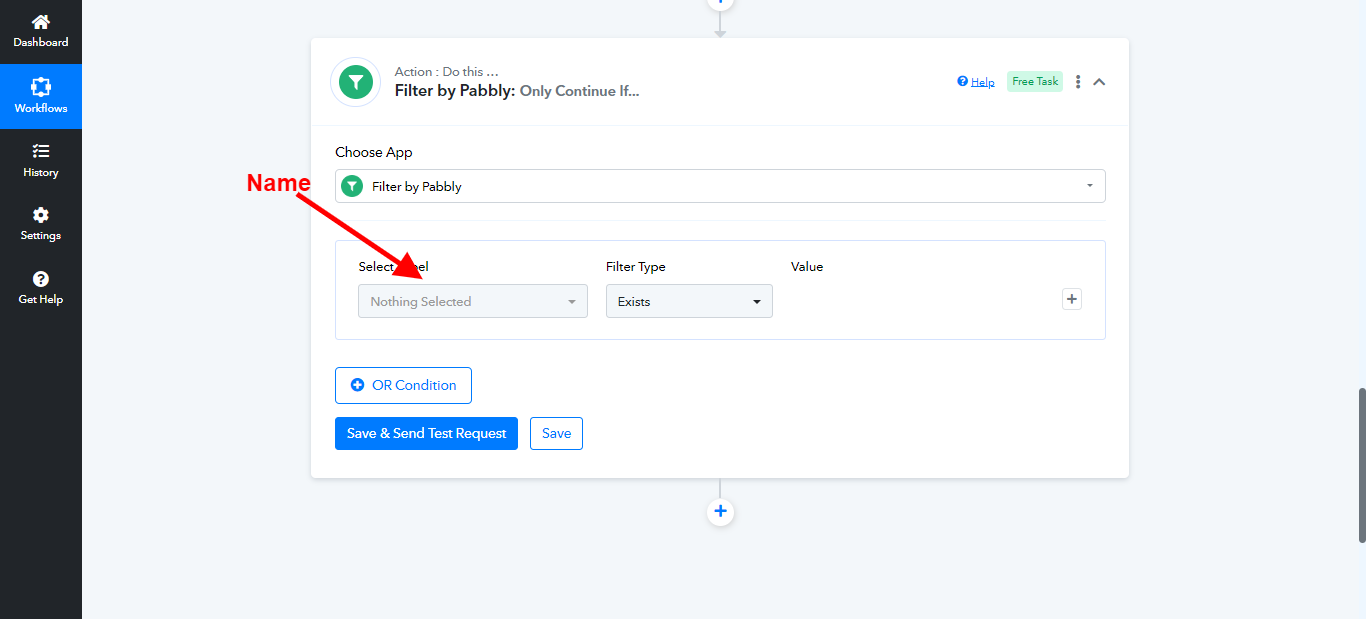Add a step with bottom plus icon
1366x619 pixels.
point(720,512)
